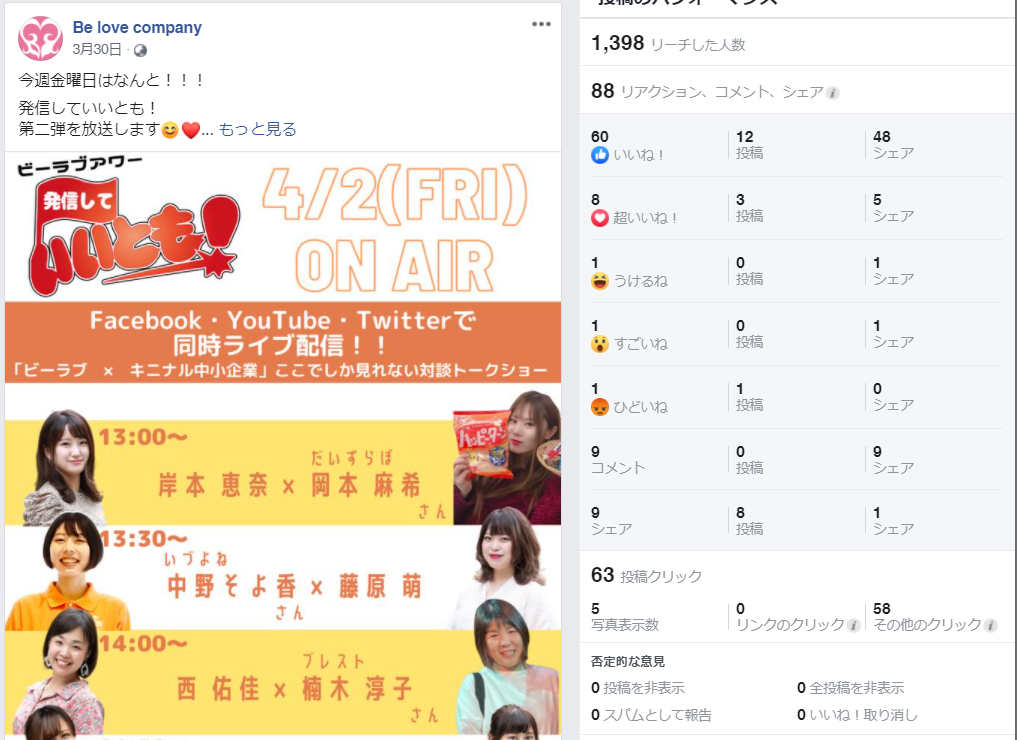This screenshot has width=1017, height=740.
Task: Click info icon next to その他のクリック
Action: point(990,625)
